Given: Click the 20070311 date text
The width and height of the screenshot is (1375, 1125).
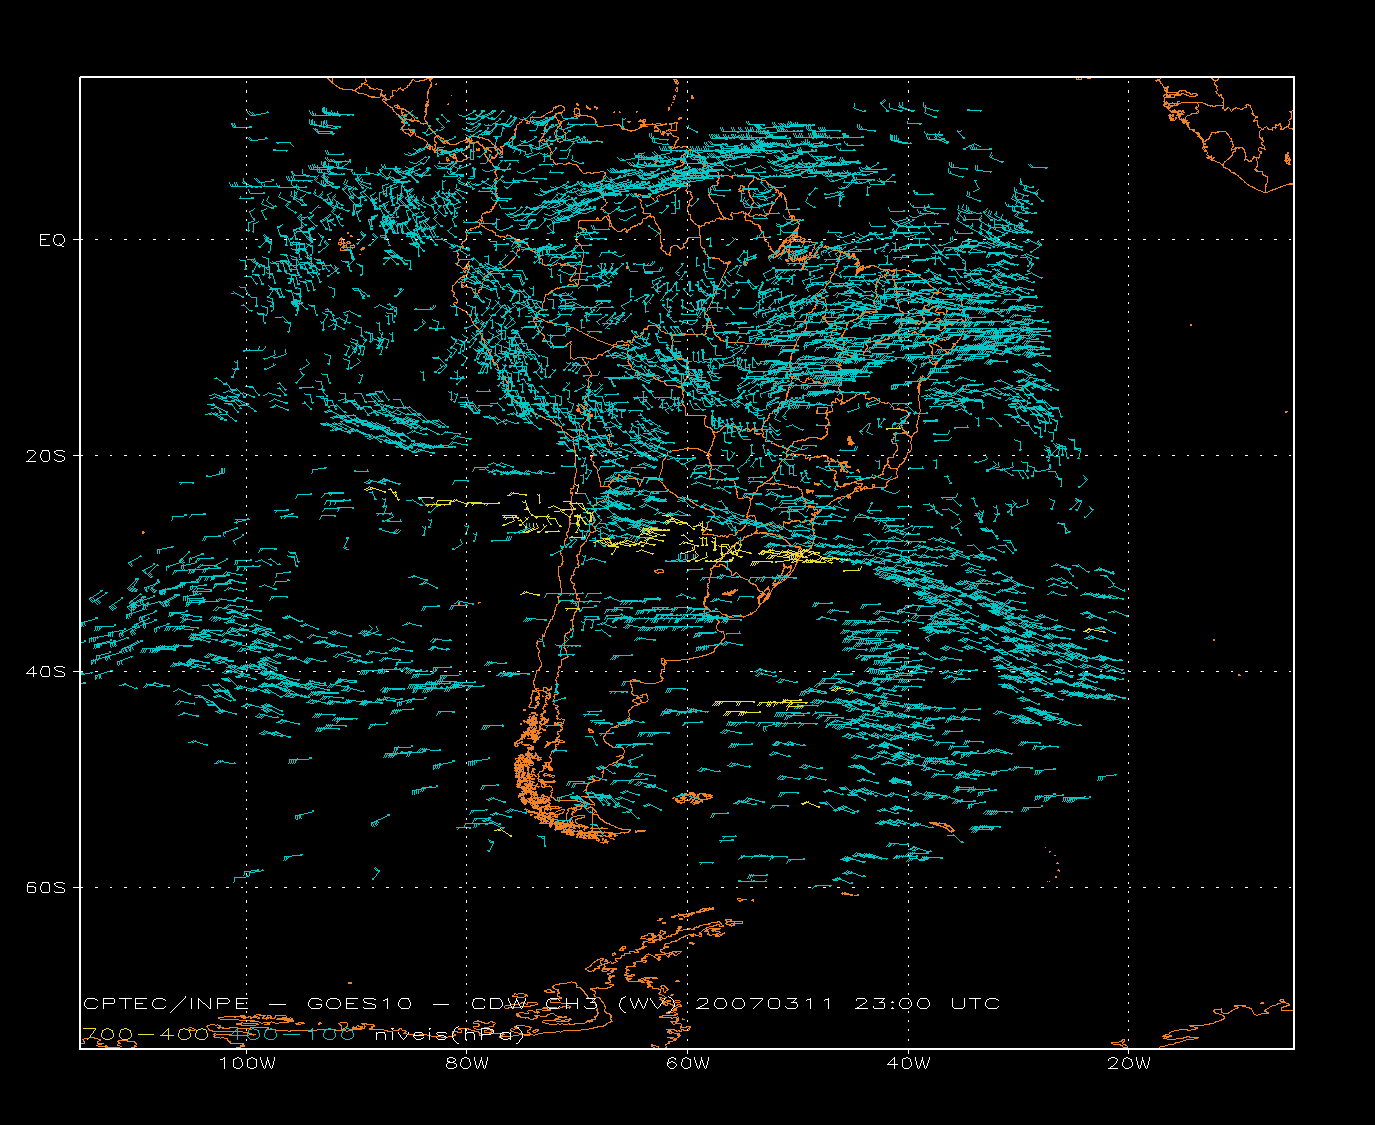Looking at the screenshot, I should click(x=764, y=1004).
